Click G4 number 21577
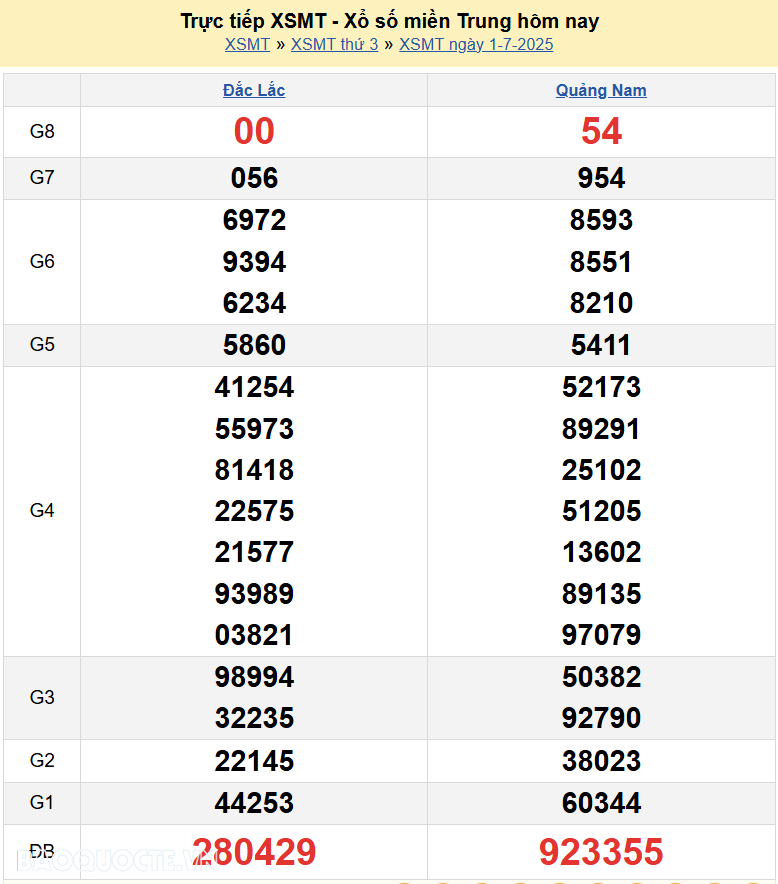This screenshot has width=778, height=884. tap(254, 552)
